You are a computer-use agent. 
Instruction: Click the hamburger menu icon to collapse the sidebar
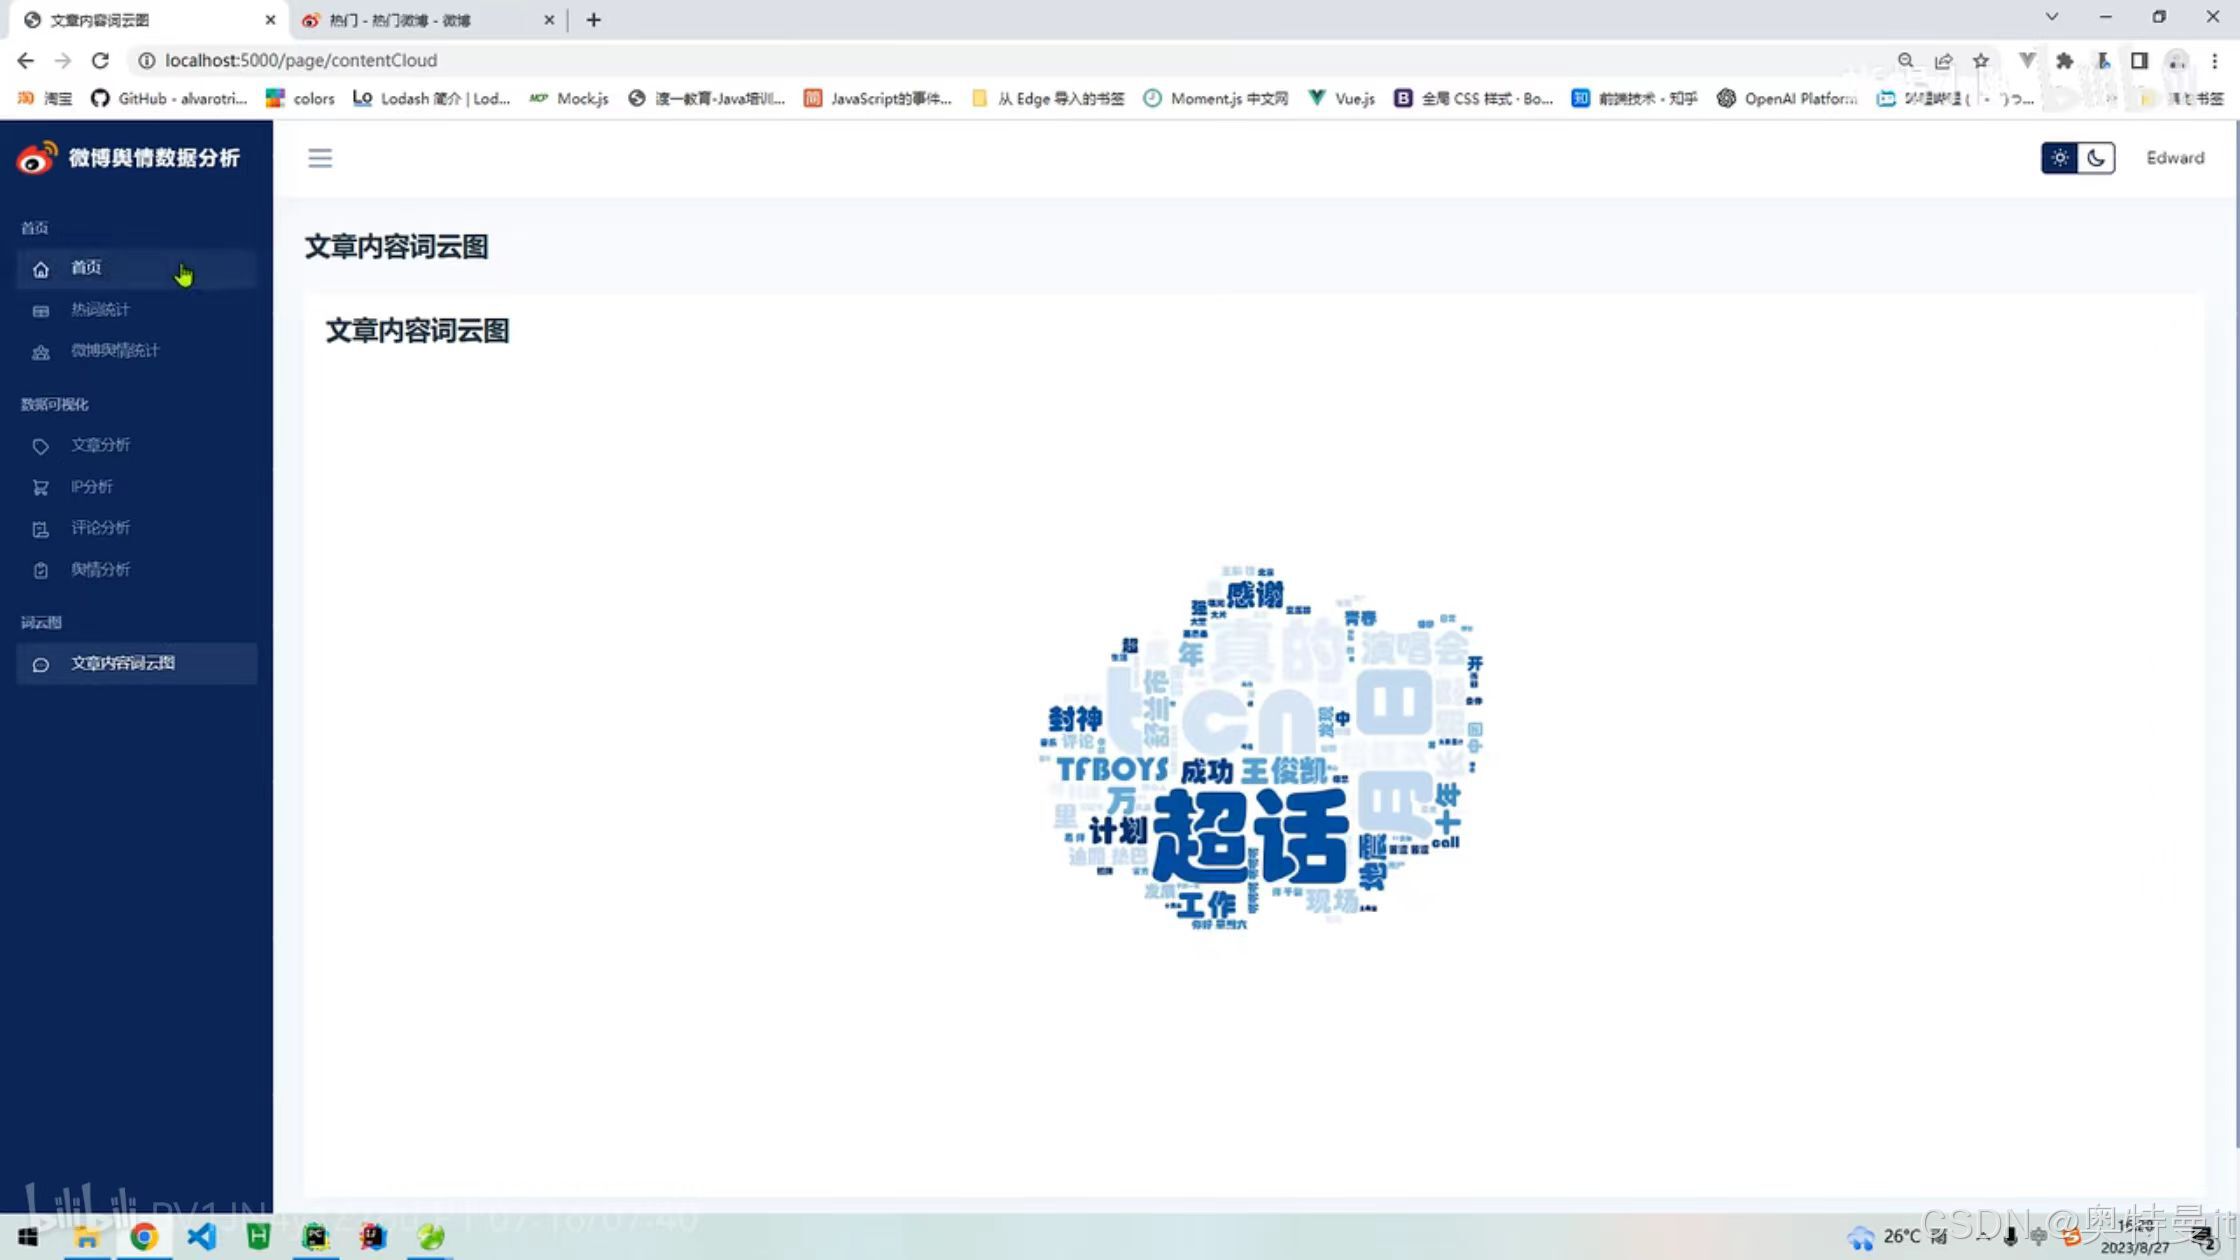pos(320,158)
